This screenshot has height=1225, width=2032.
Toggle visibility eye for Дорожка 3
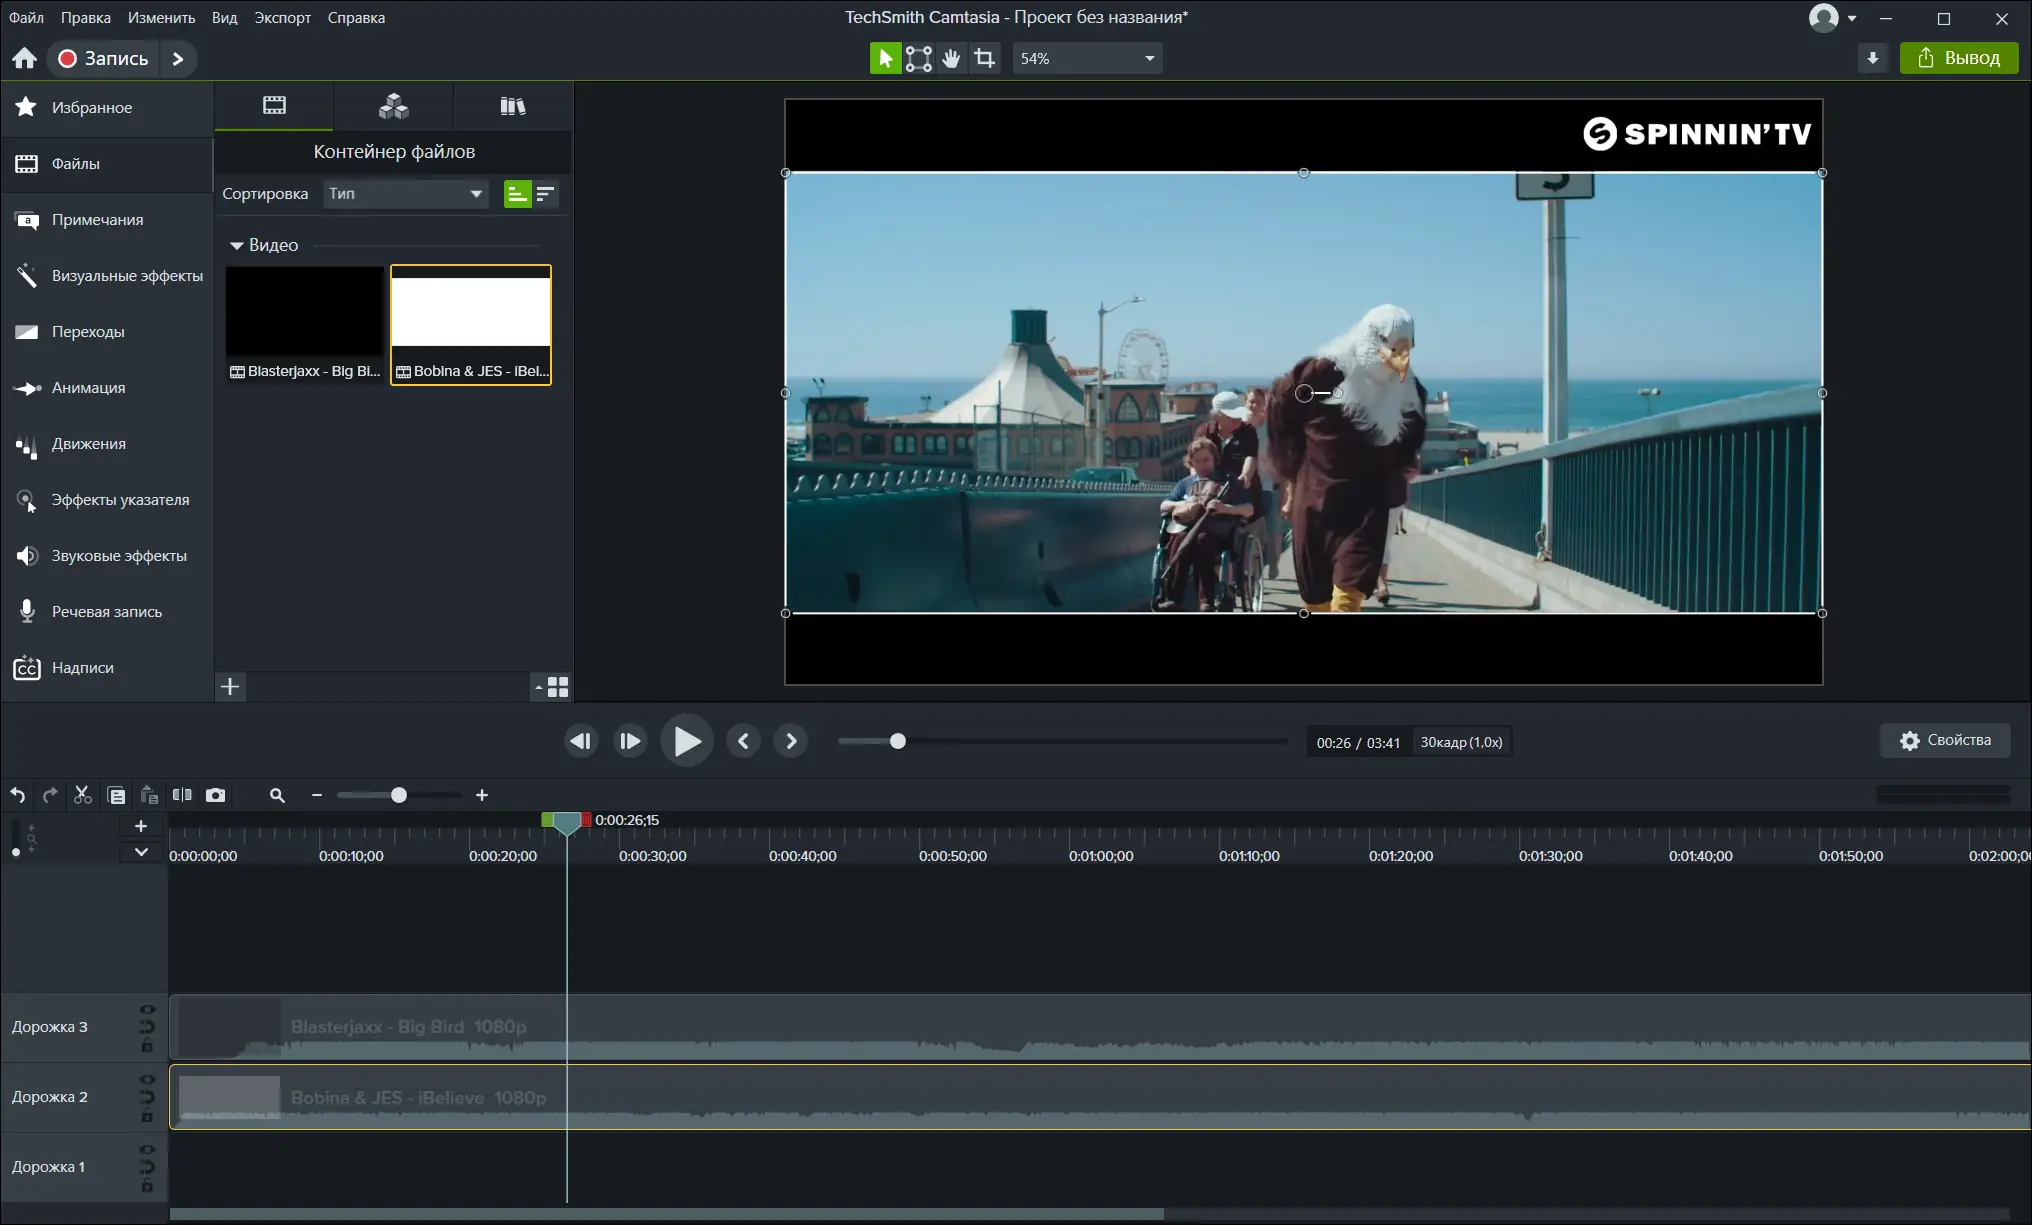click(x=147, y=1010)
